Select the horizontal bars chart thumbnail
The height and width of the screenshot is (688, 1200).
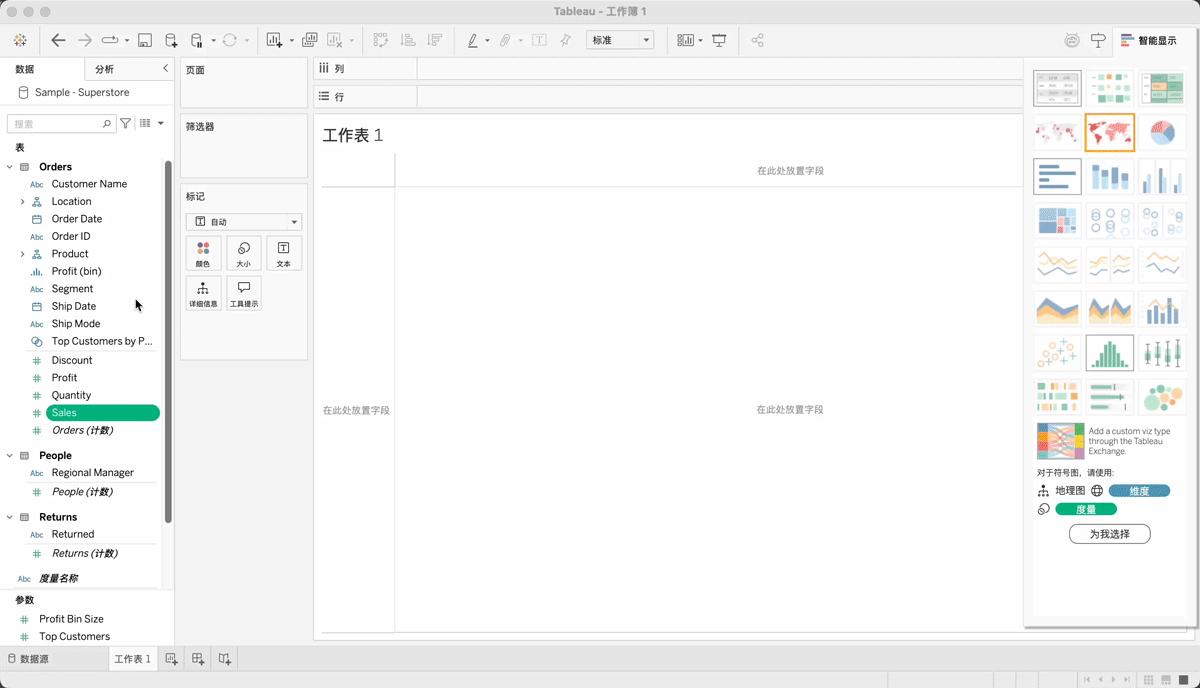[1057, 177]
